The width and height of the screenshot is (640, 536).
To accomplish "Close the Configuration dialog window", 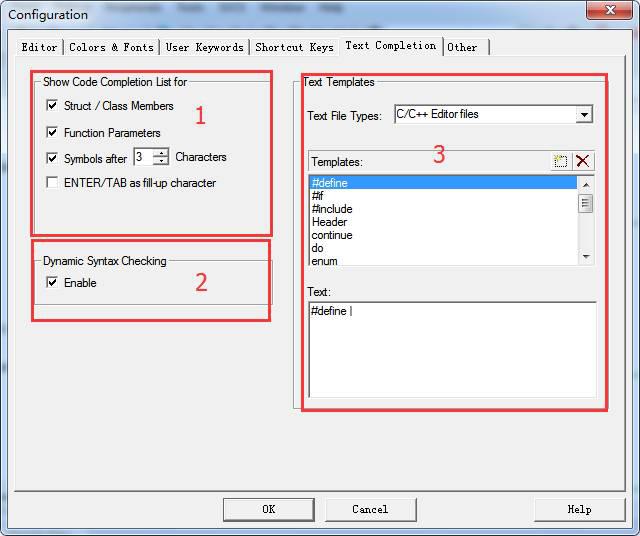I will click(610, 10).
